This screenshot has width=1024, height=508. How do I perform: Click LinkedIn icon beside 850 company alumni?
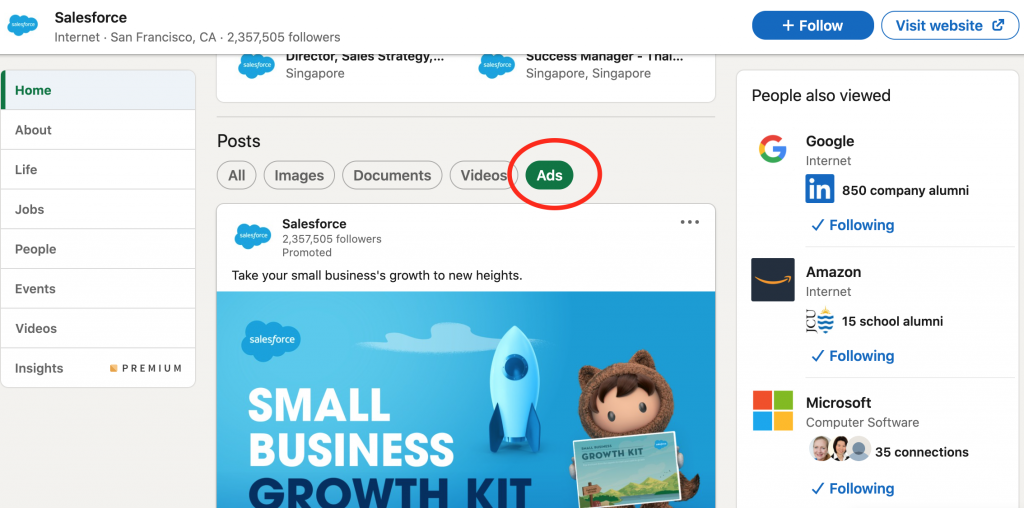(820, 189)
